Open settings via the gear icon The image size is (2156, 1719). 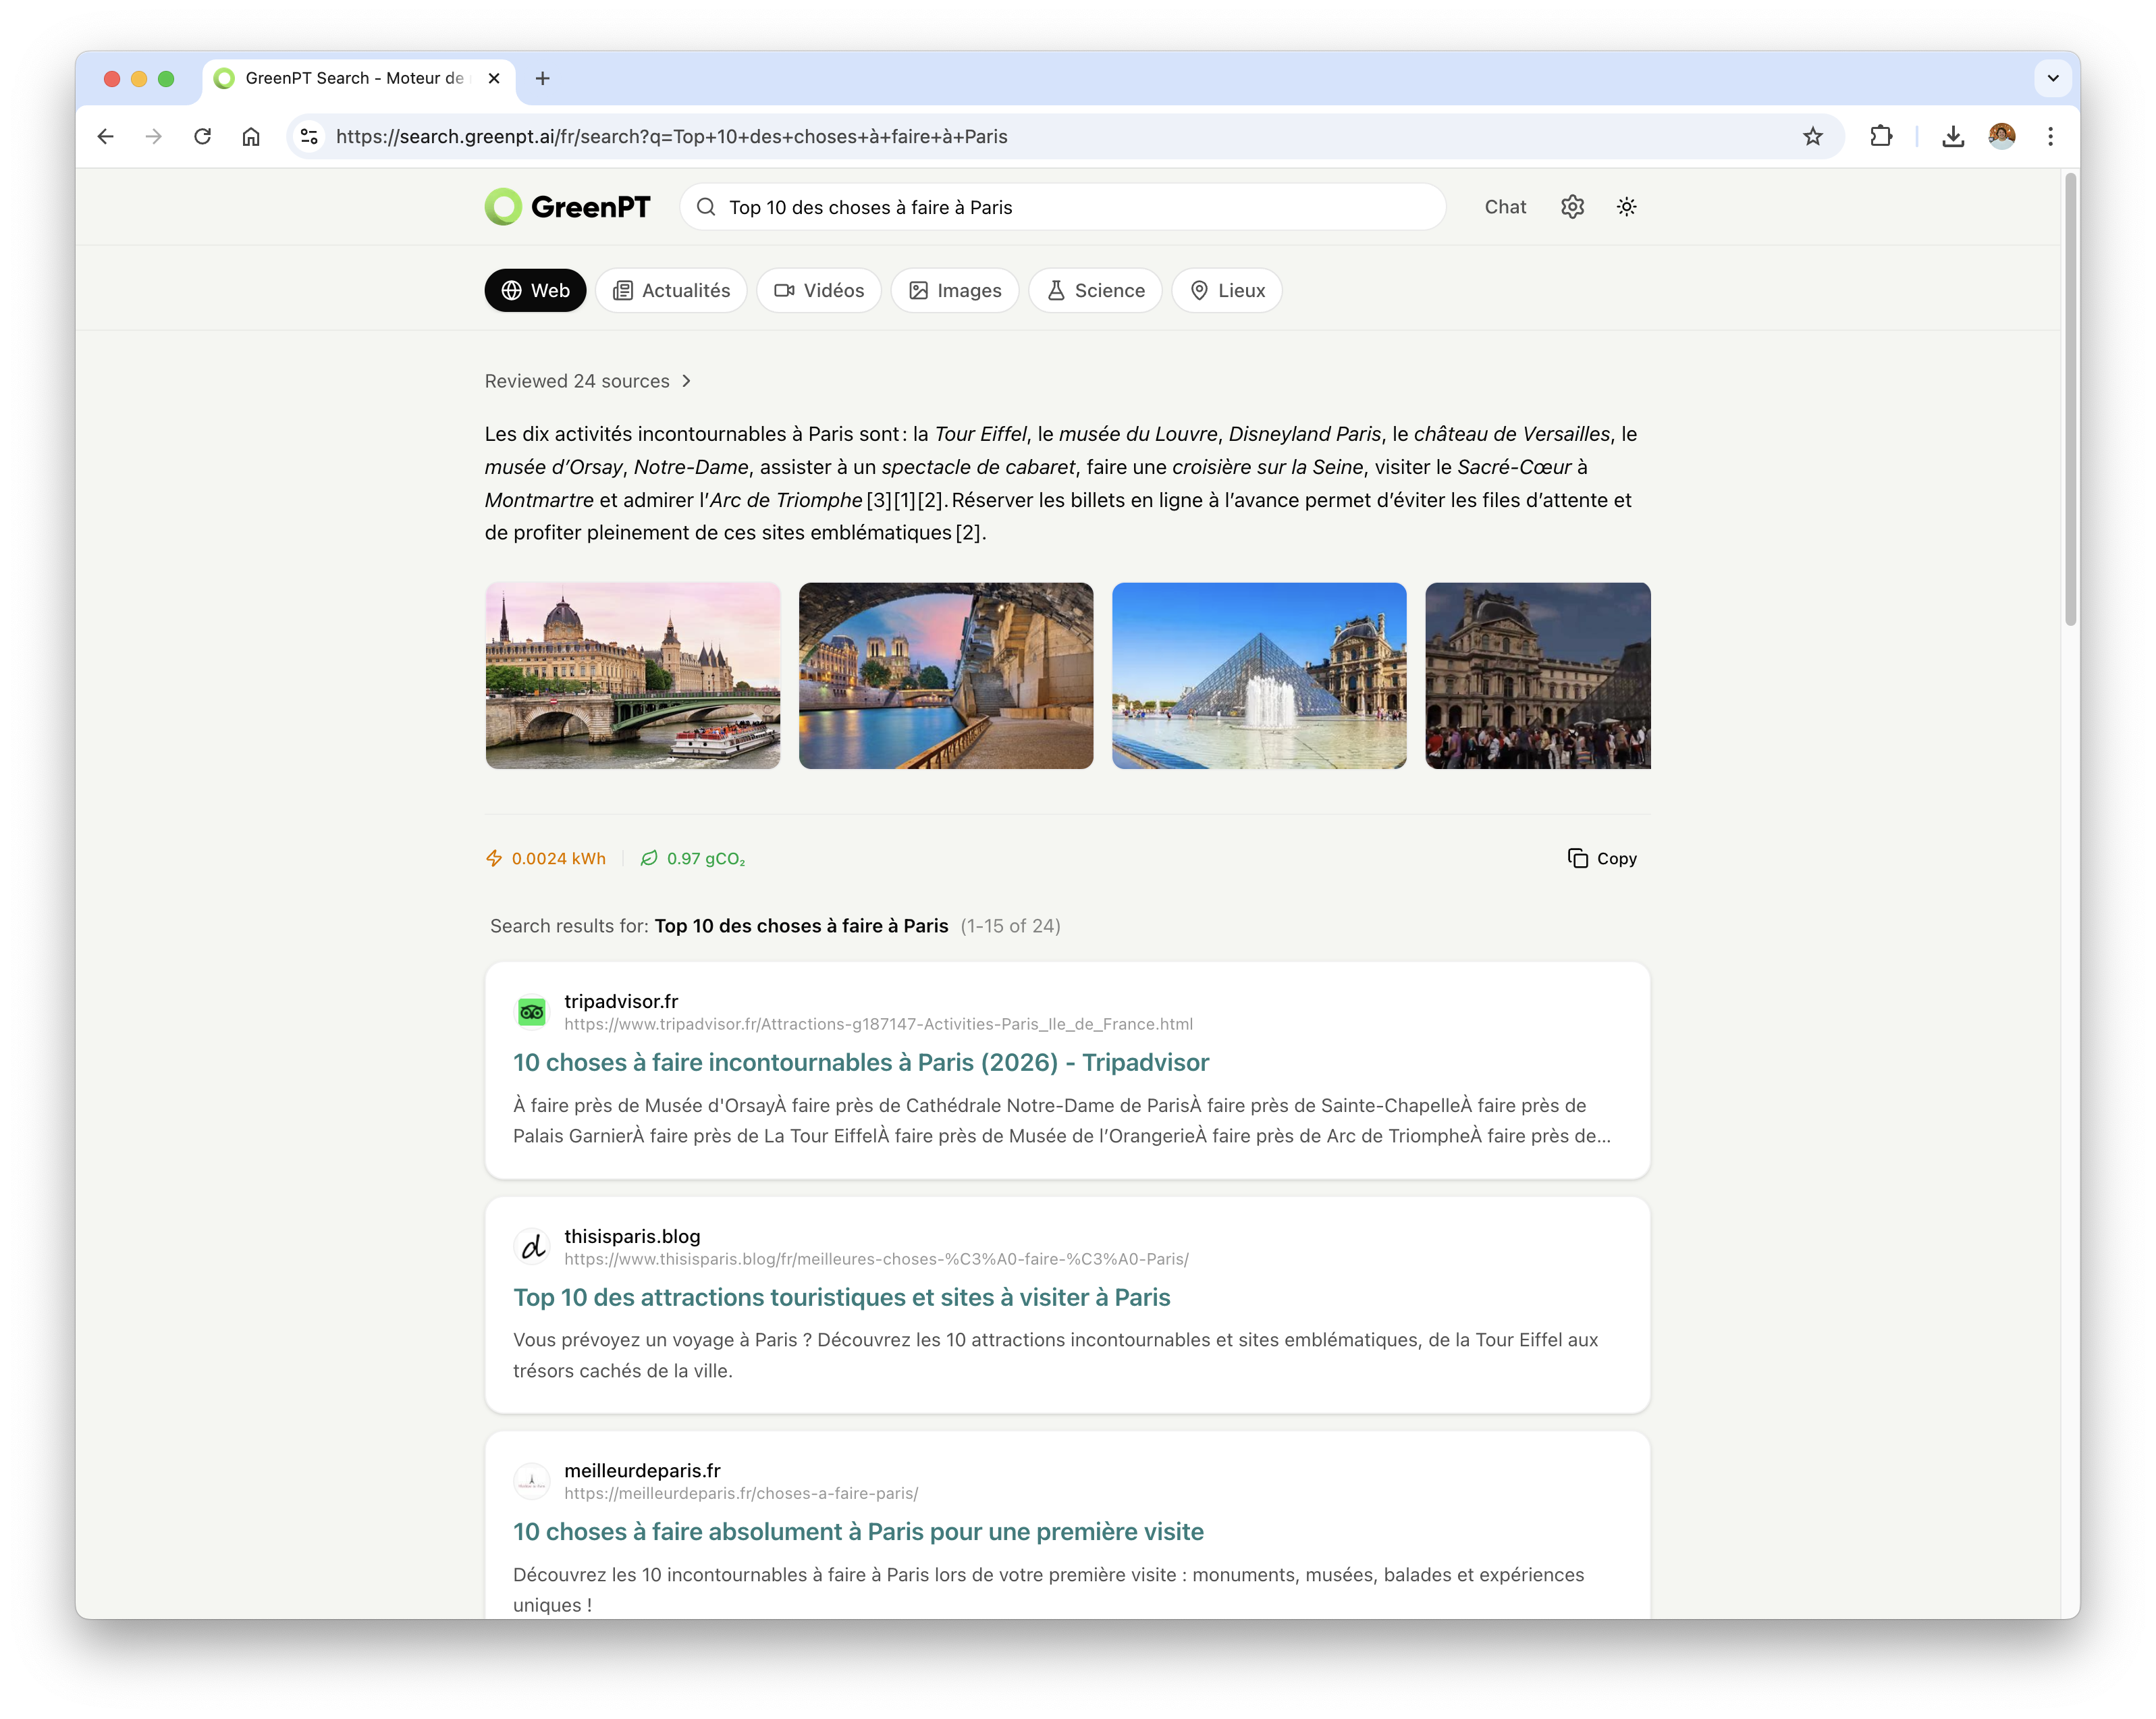pyautogui.click(x=1572, y=207)
